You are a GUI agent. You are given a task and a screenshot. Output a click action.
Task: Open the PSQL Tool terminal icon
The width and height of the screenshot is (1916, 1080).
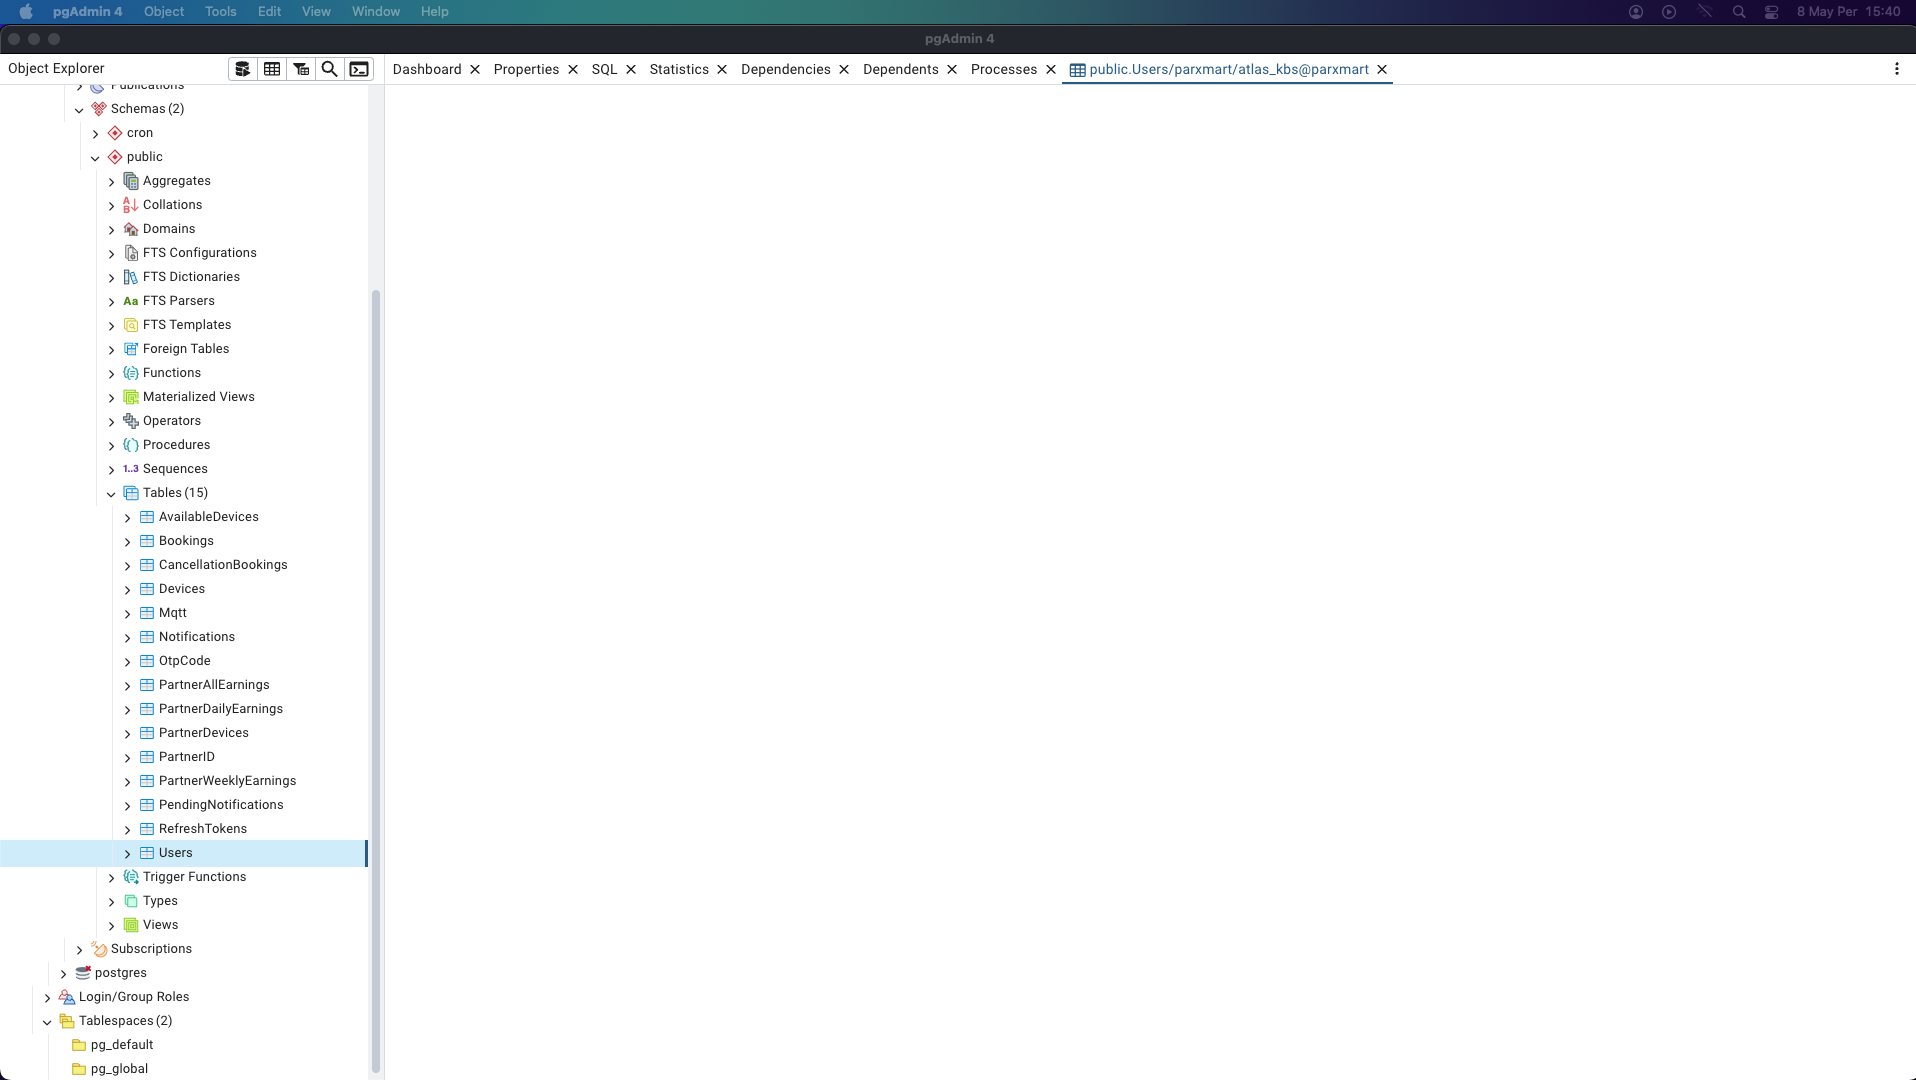(x=359, y=69)
